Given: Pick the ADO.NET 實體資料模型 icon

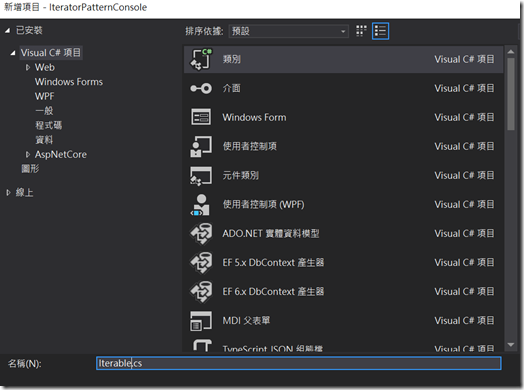Looking at the screenshot, I should click(201, 234).
